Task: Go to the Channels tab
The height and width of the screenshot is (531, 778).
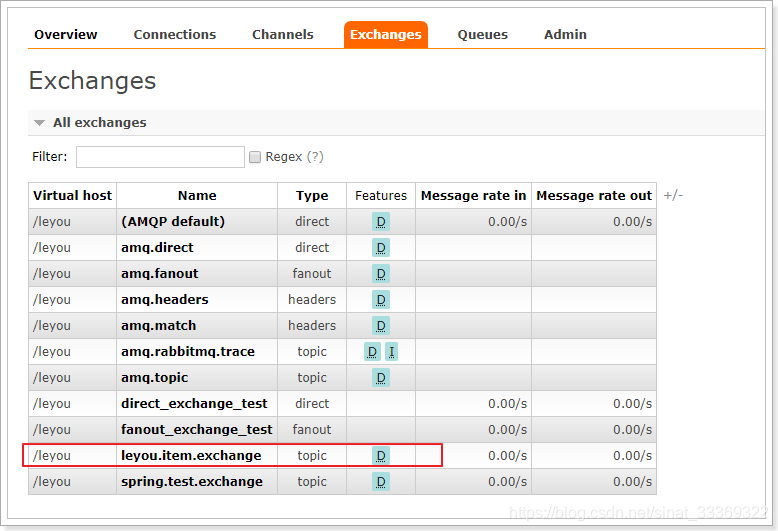Action: point(283,35)
